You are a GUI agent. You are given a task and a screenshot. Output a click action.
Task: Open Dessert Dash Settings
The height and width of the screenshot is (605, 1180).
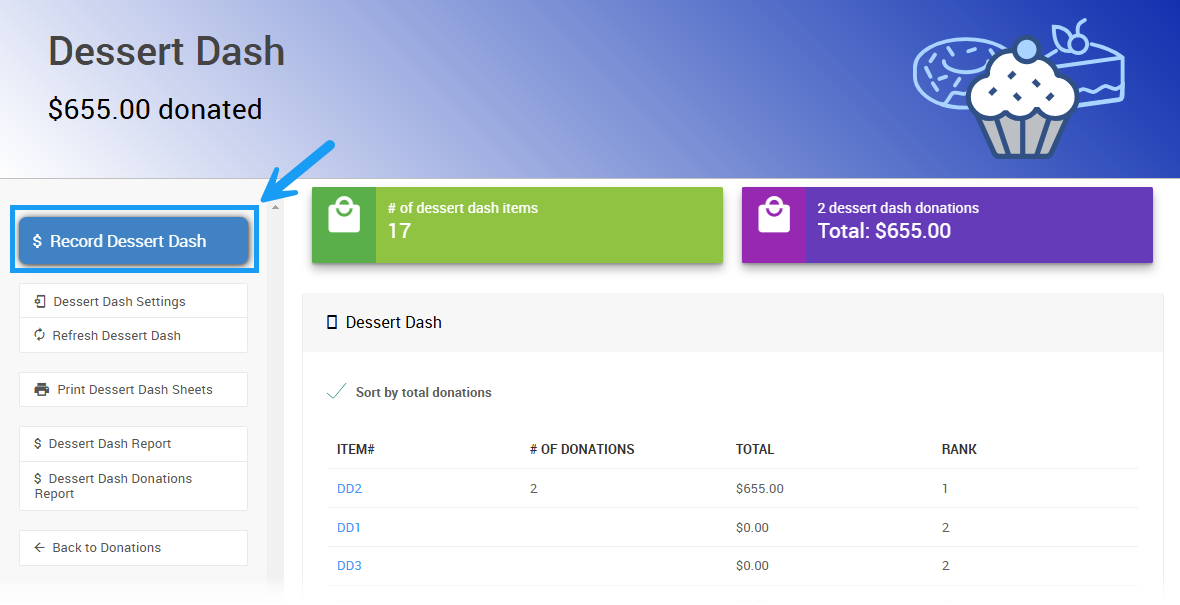tap(119, 301)
